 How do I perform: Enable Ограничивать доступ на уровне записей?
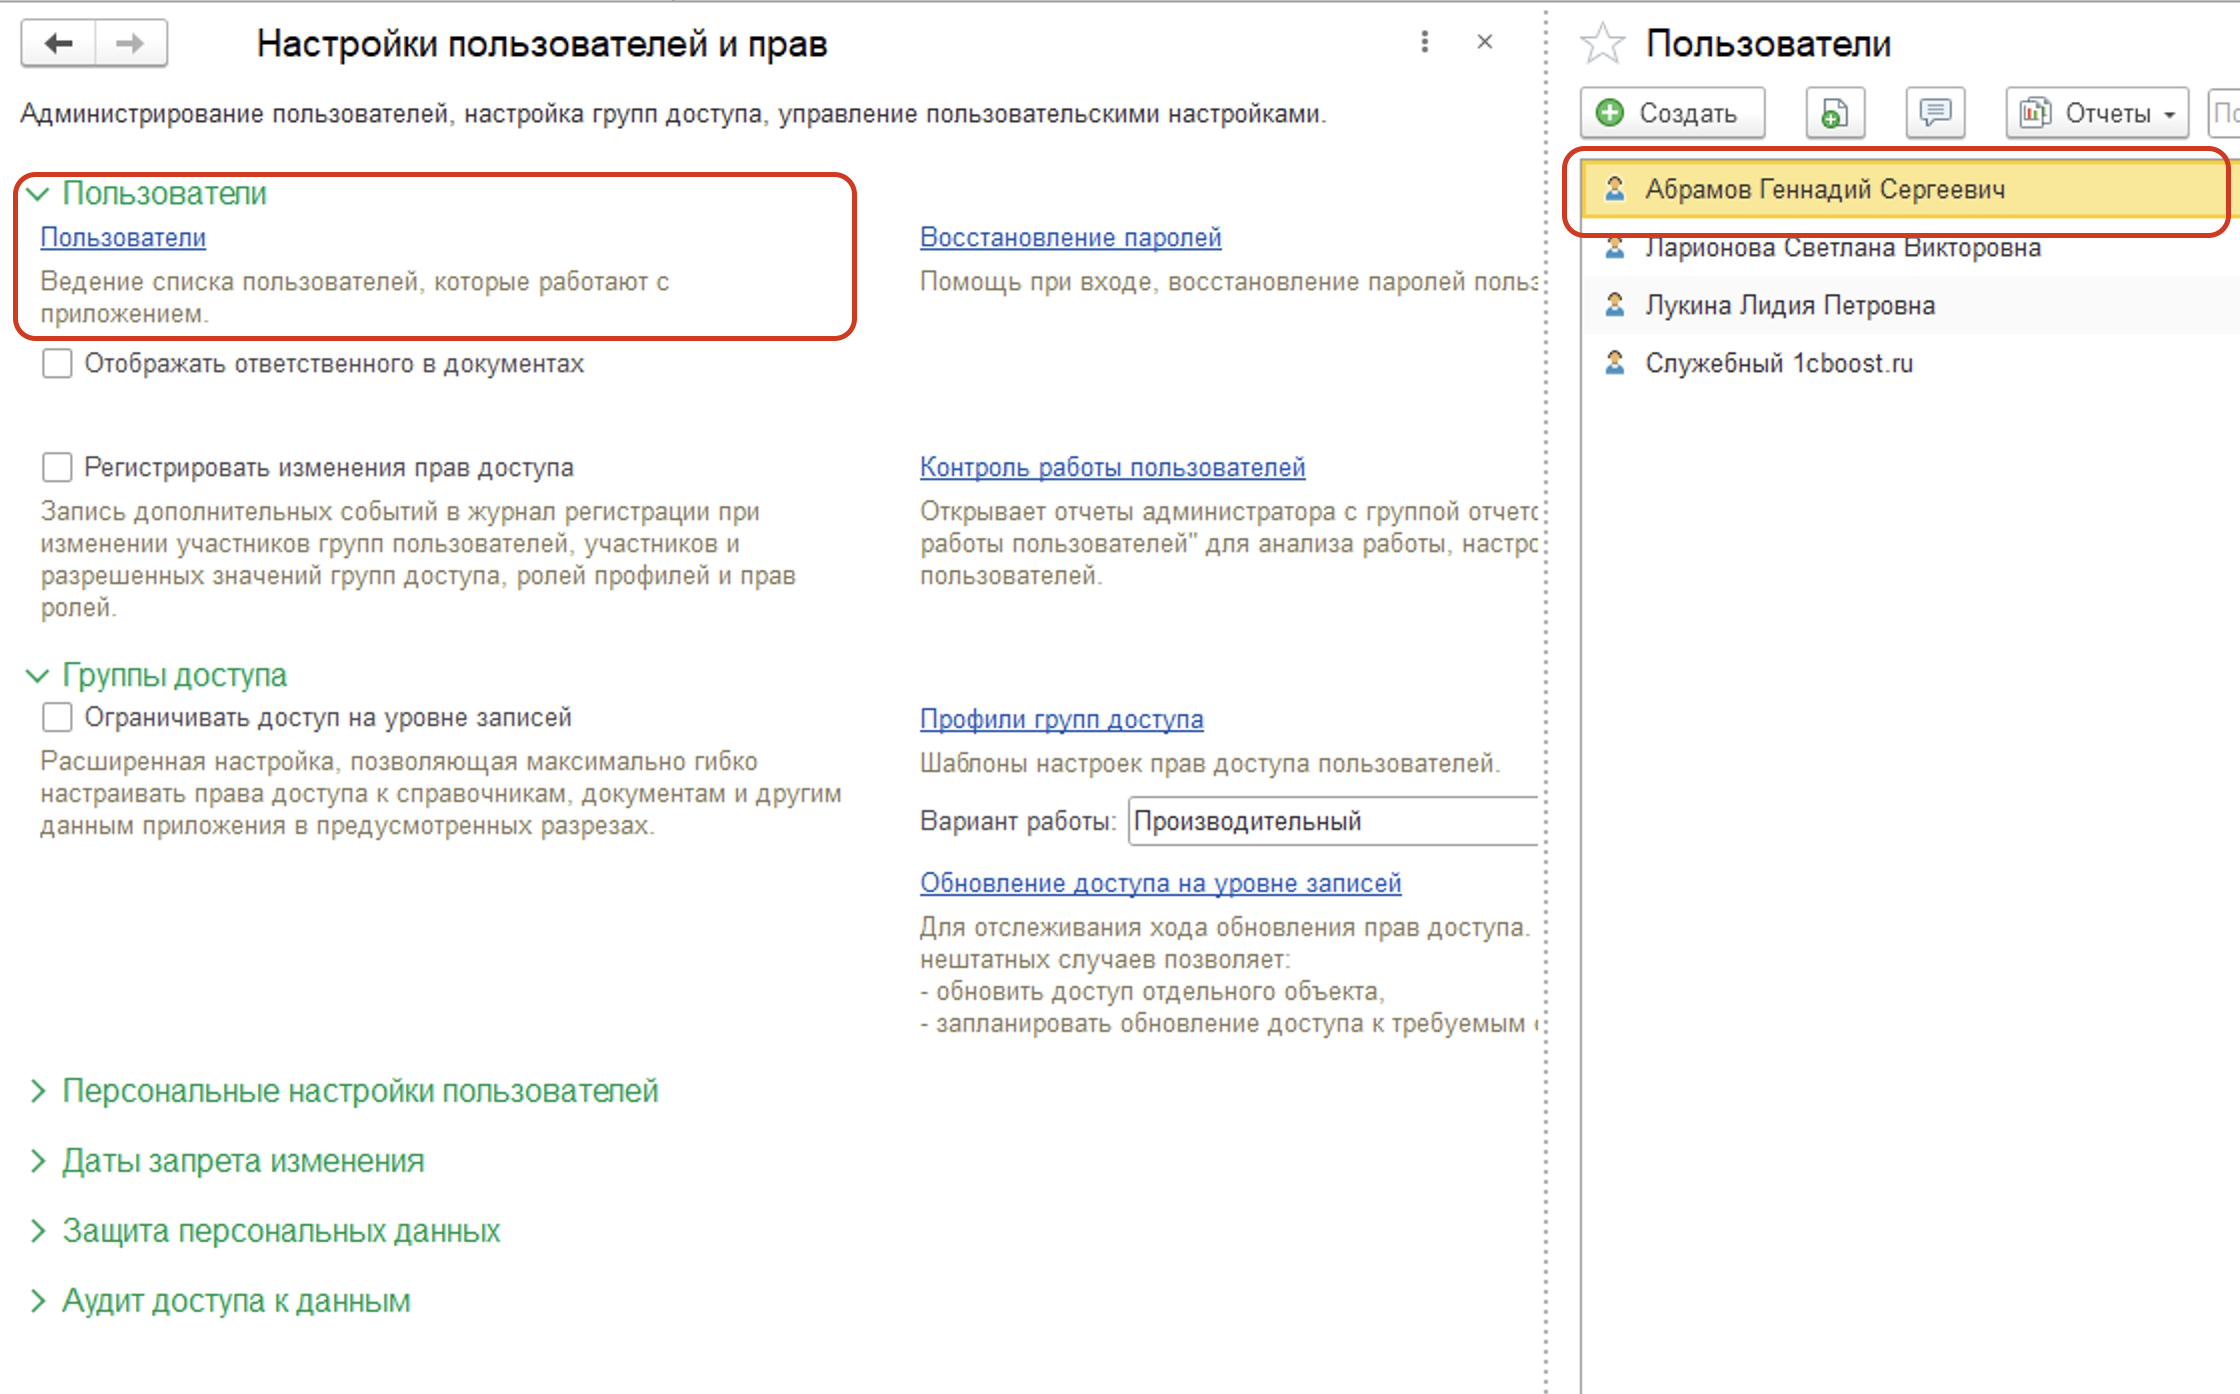[x=55, y=717]
